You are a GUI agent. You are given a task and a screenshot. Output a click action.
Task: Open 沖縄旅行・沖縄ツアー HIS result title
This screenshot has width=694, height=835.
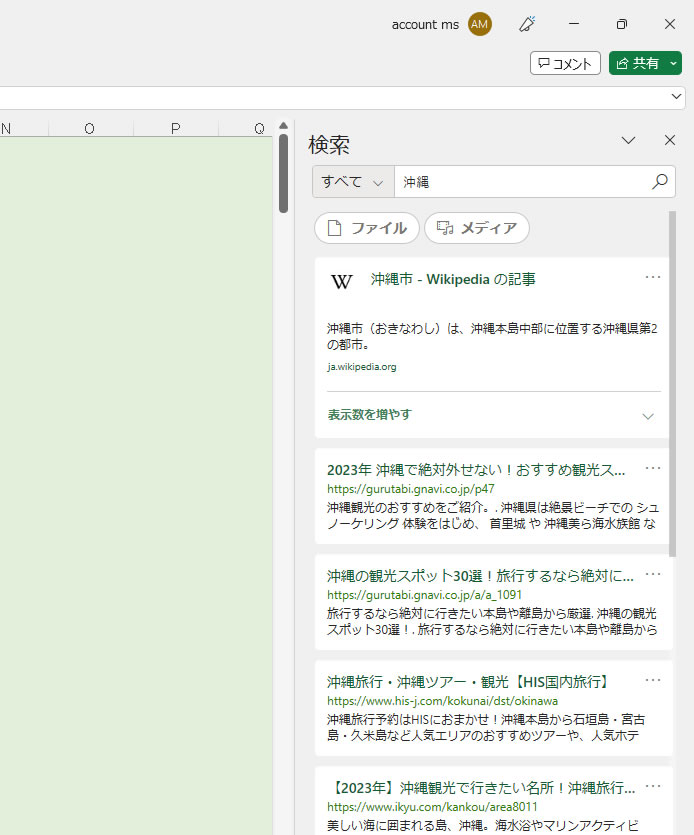(469, 682)
